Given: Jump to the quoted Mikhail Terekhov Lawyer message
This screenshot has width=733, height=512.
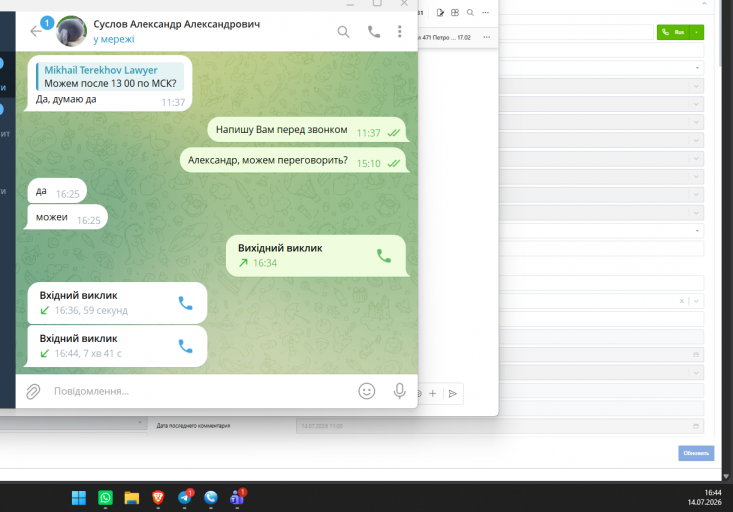Looking at the screenshot, I should (x=110, y=76).
